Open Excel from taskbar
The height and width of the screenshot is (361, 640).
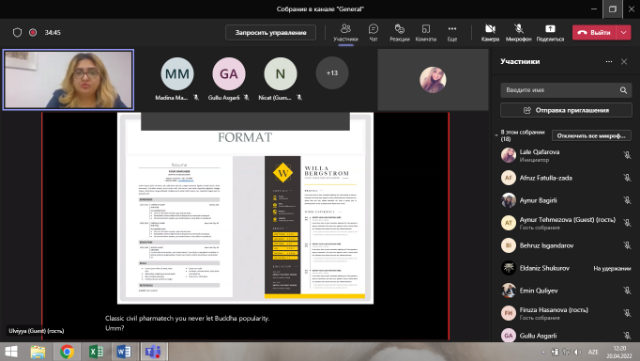click(96, 352)
